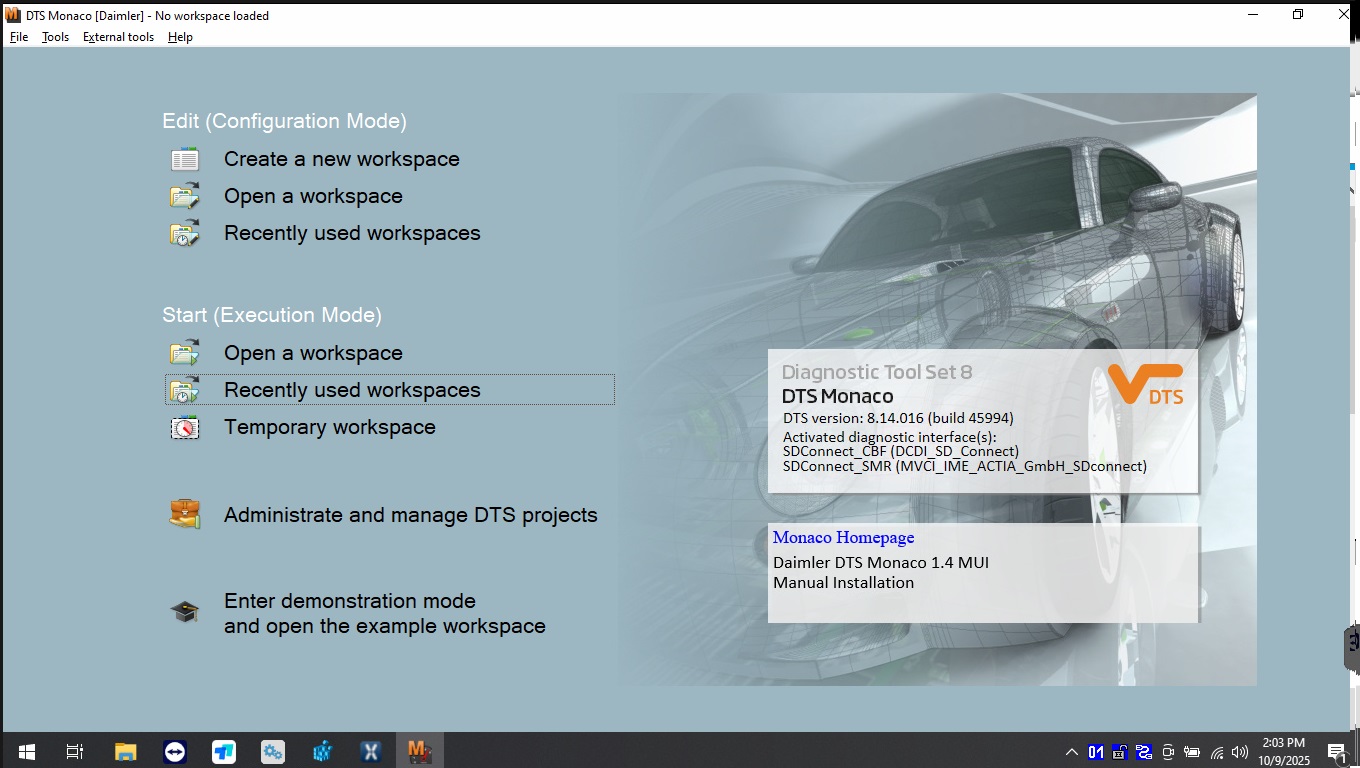This screenshot has height=768, width=1360.
Task: Select Recently used workspaces in Execution Mode
Action: [x=352, y=390]
